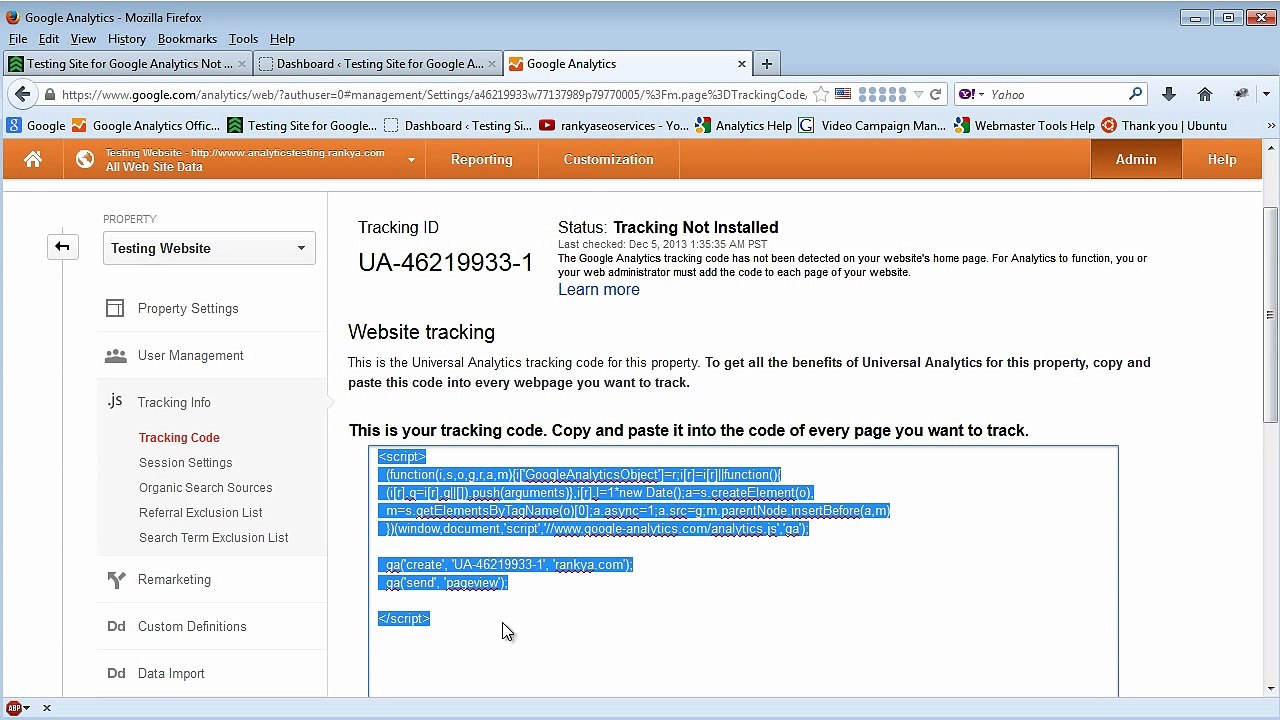1280x720 pixels.
Task: Open Data Import section
Action: point(171,673)
